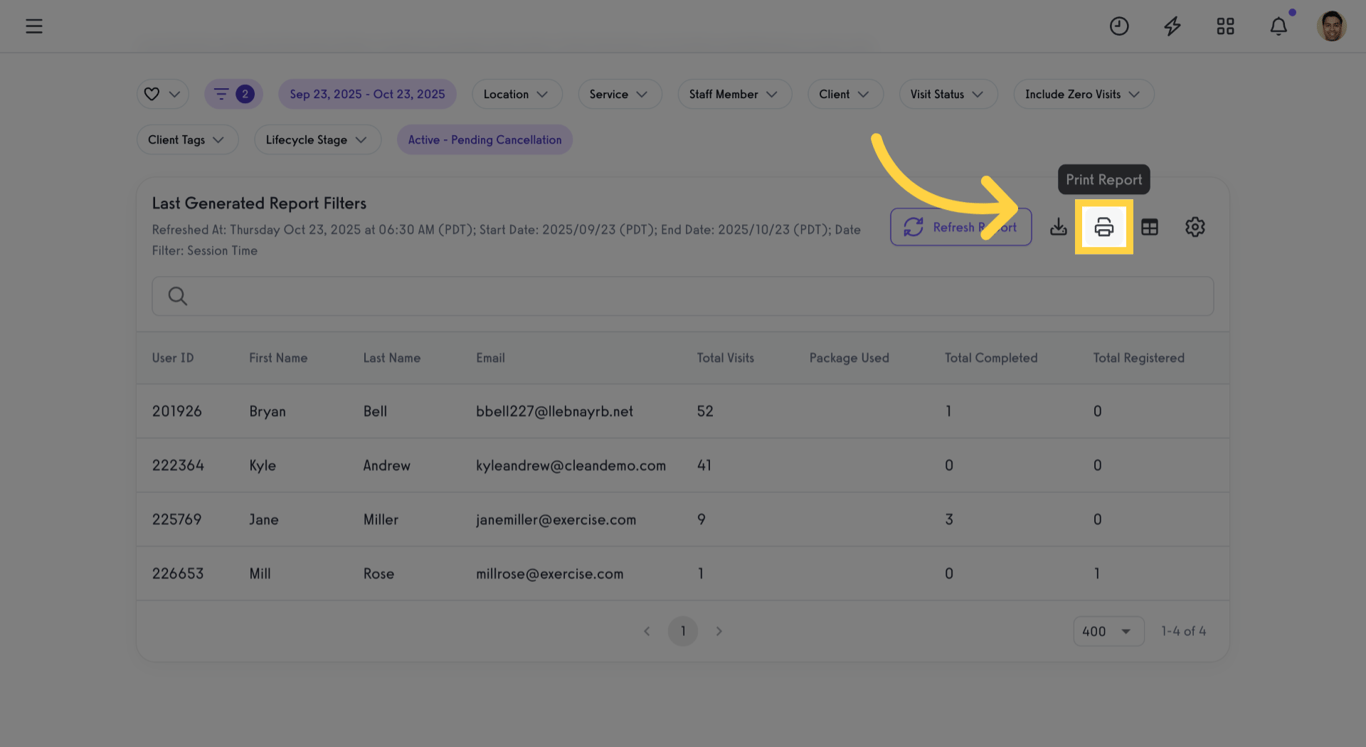Click the next page arrow
Image resolution: width=1366 pixels, height=747 pixels.
(719, 631)
